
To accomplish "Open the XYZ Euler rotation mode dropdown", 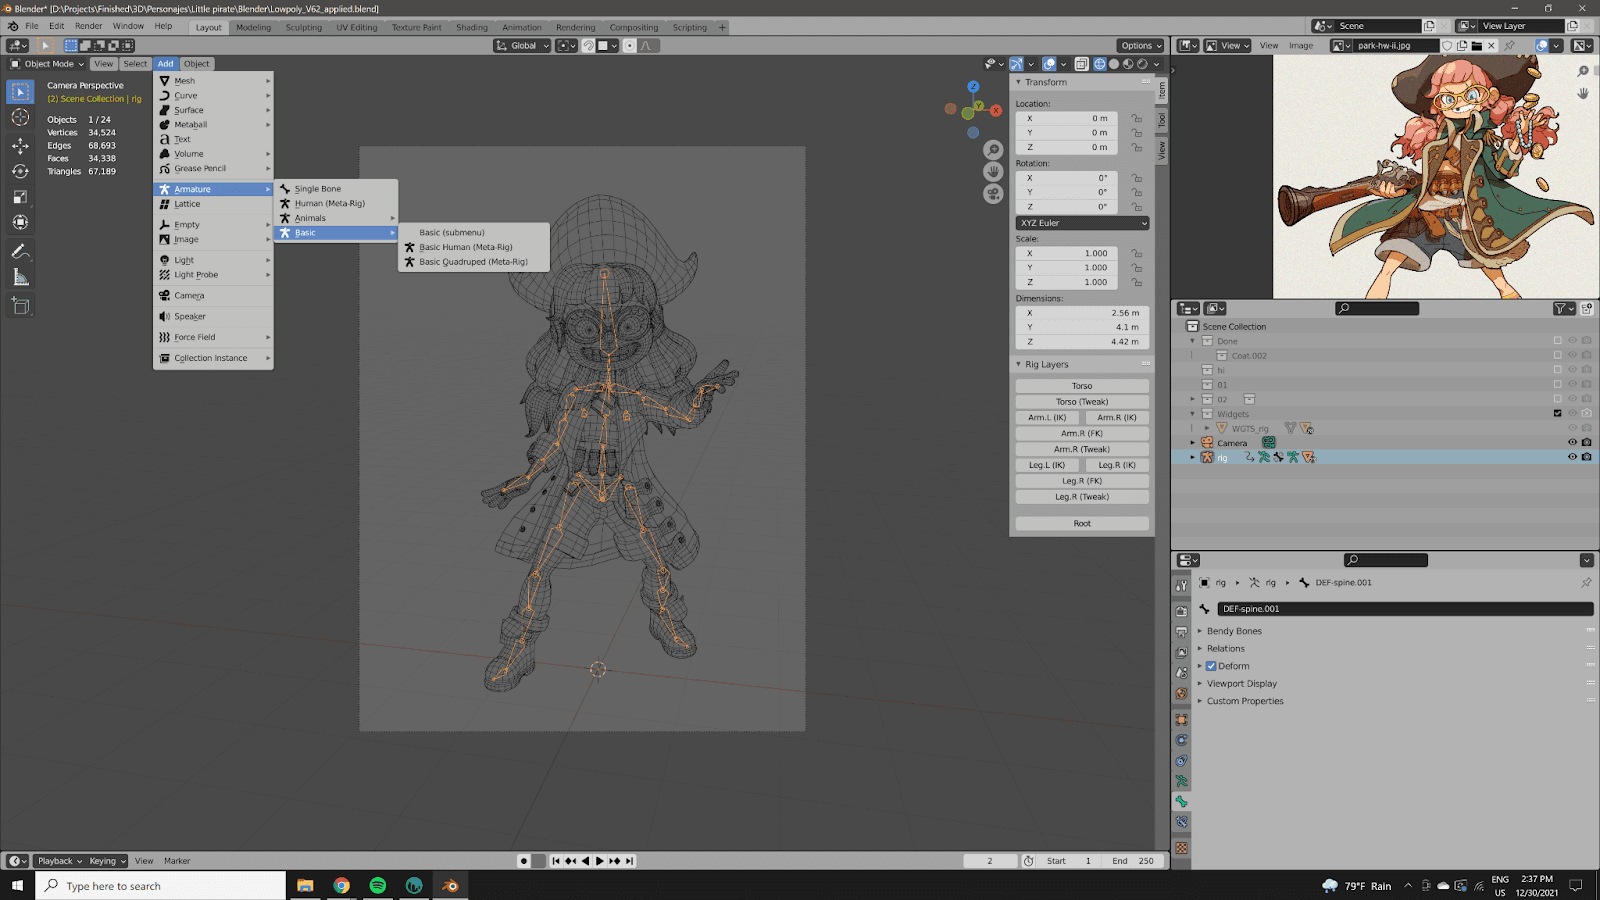I will point(1082,223).
